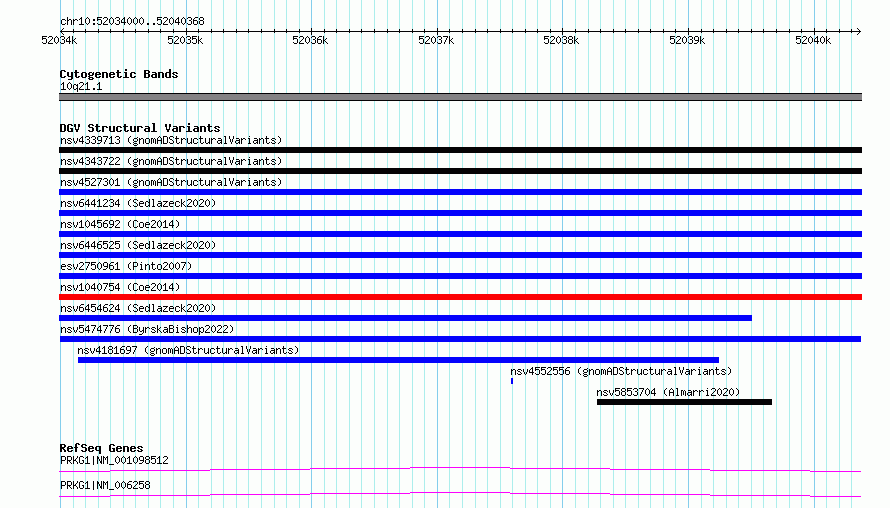Select the nsv1045692 Coe2014 bar
890x508 pixels.
pos(460,234)
